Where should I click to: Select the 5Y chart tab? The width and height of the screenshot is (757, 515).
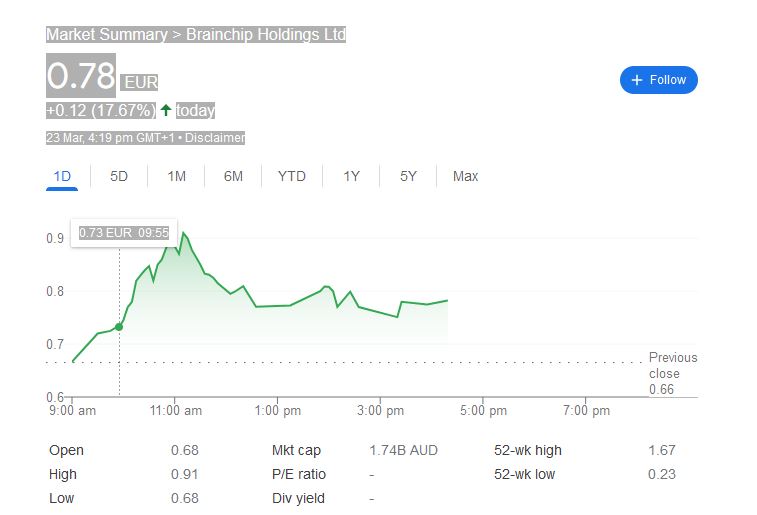tap(408, 177)
